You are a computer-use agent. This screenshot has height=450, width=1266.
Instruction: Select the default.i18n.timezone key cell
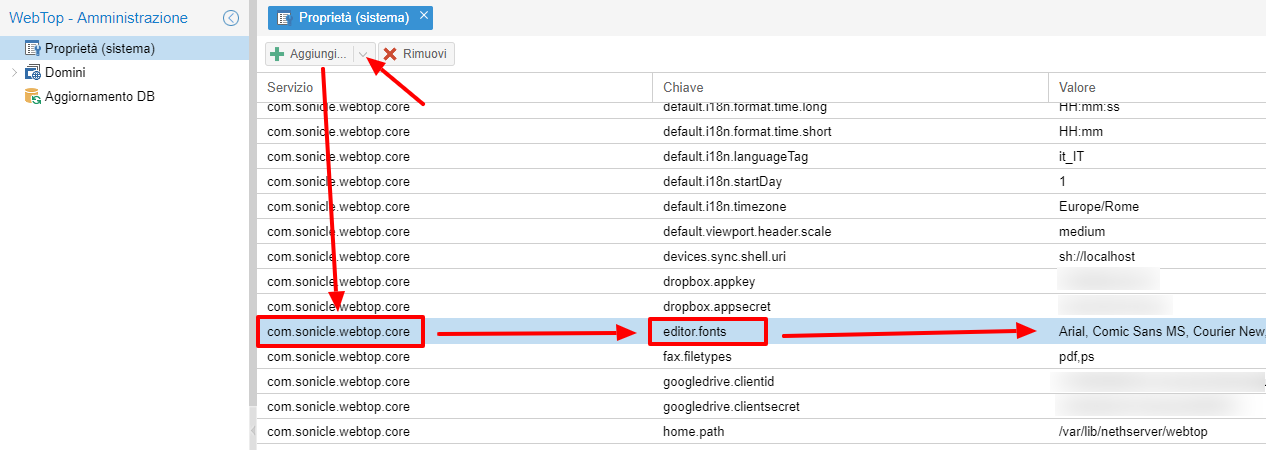tap(850, 206)
